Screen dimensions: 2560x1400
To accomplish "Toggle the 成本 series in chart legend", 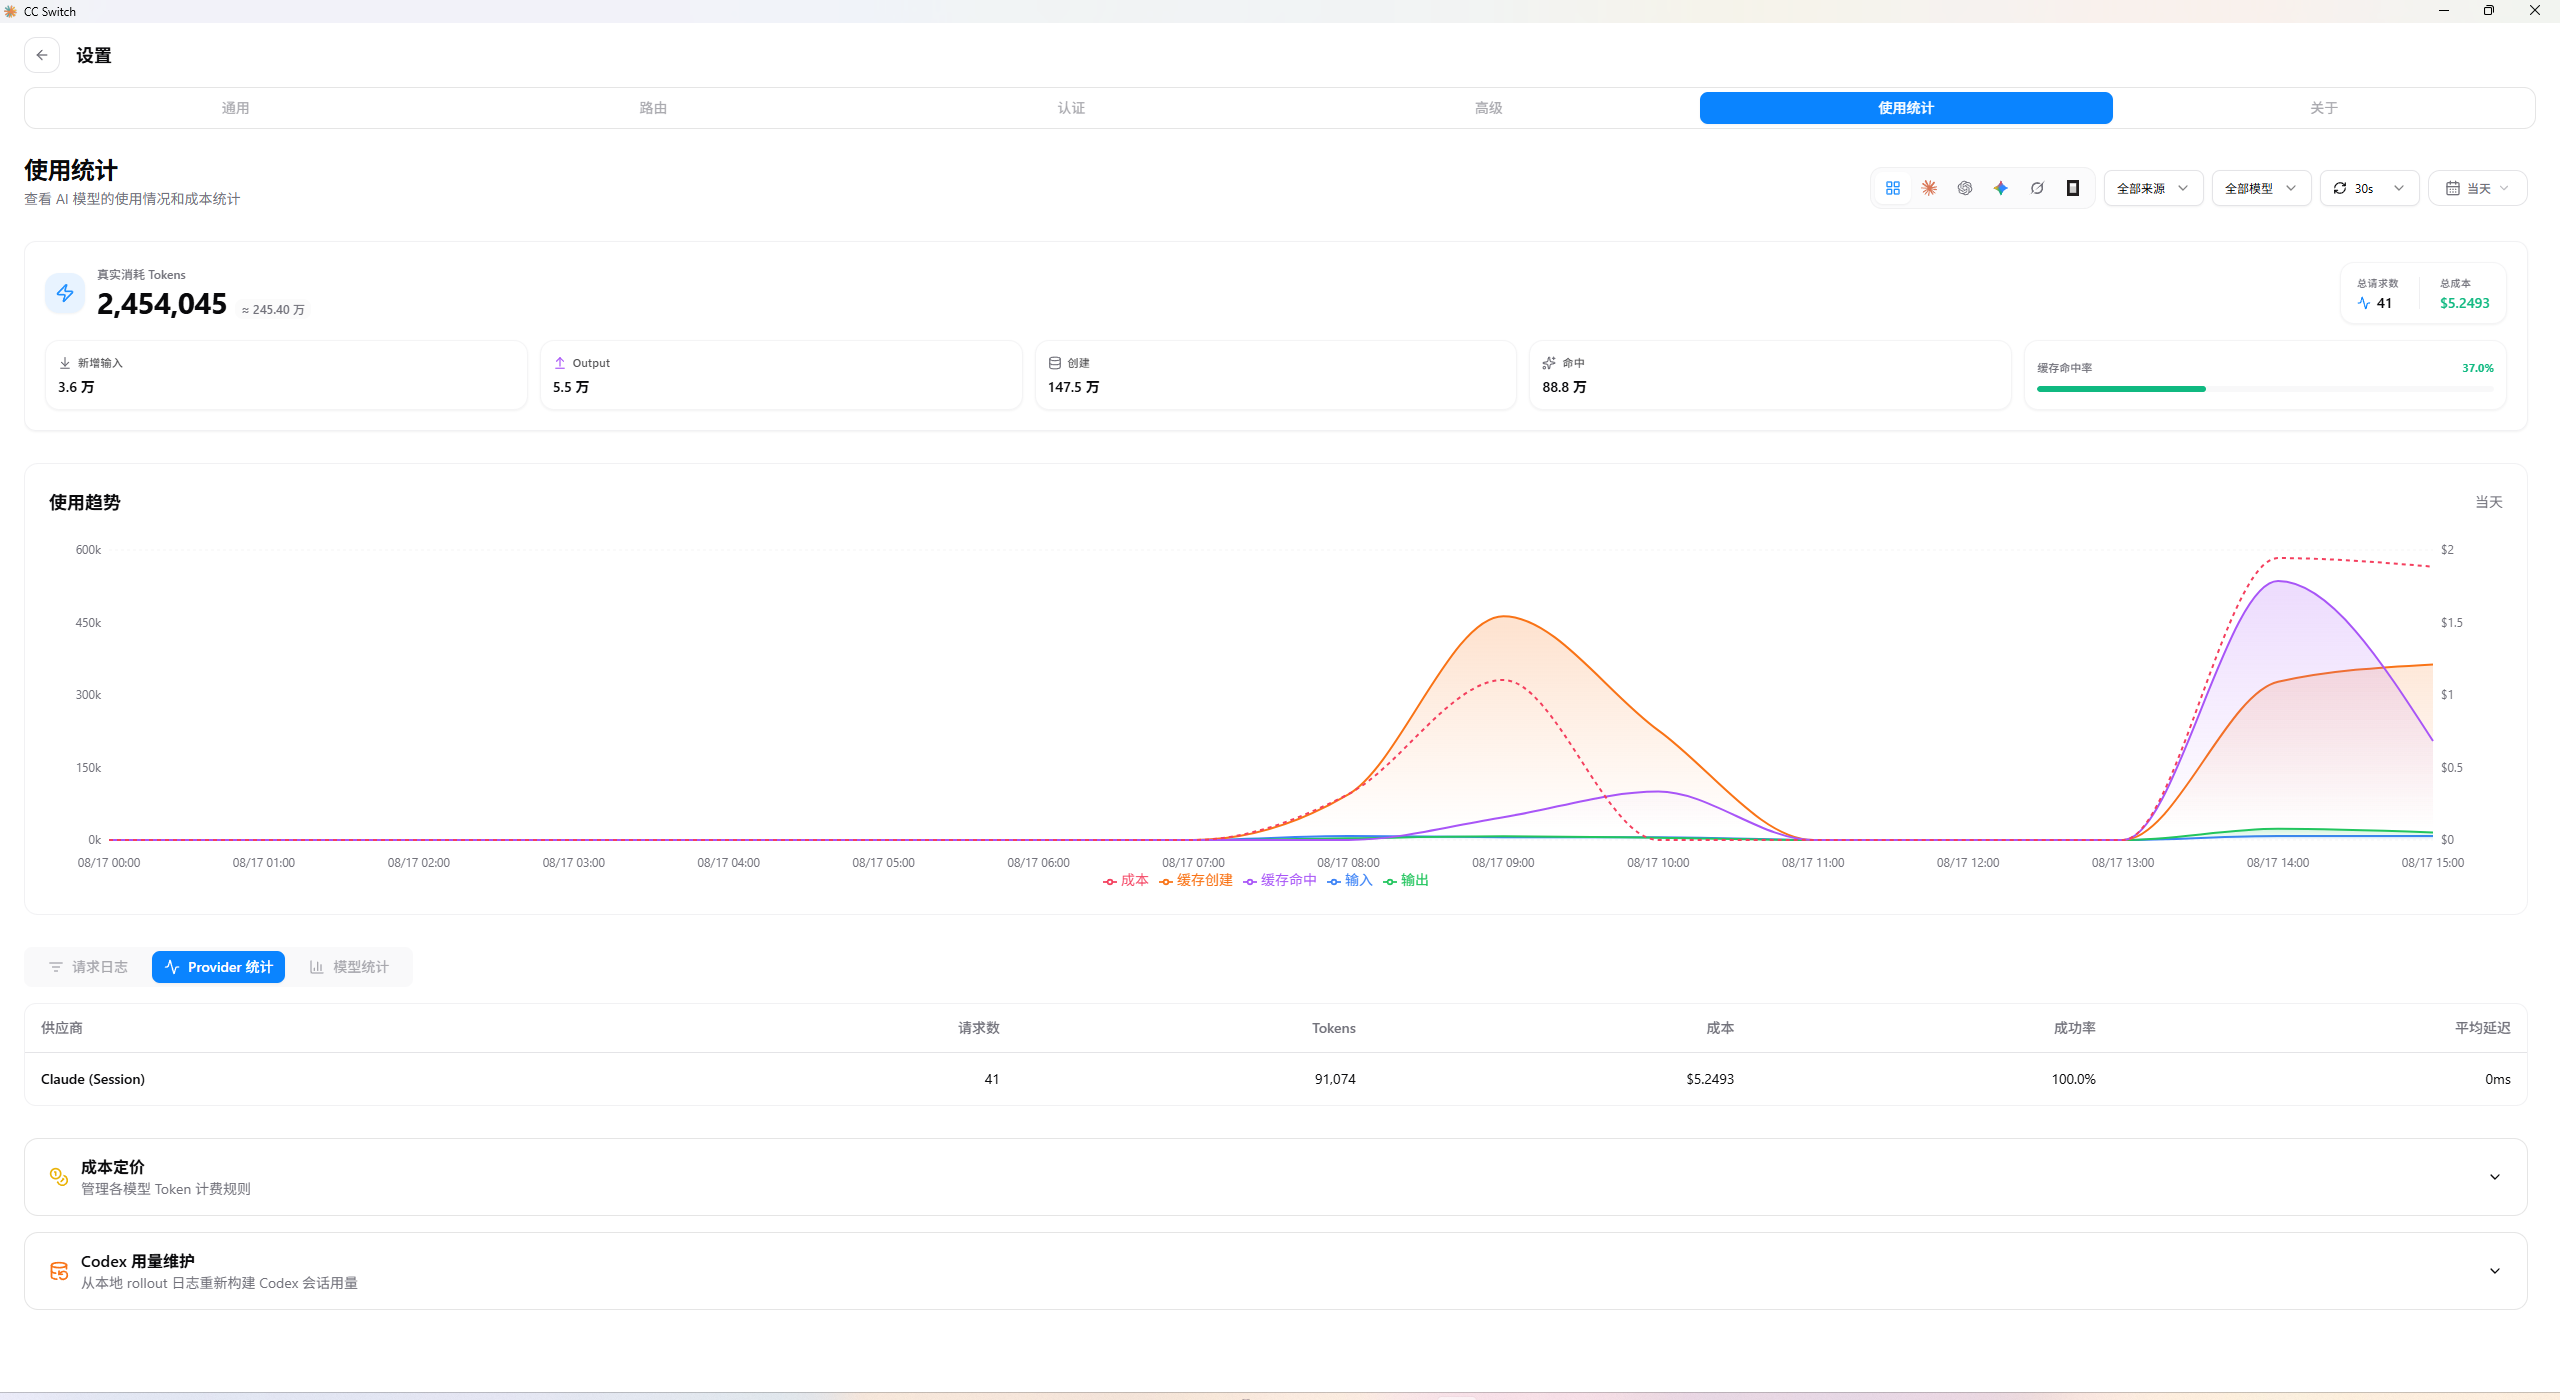I will tap(1126, 880).
